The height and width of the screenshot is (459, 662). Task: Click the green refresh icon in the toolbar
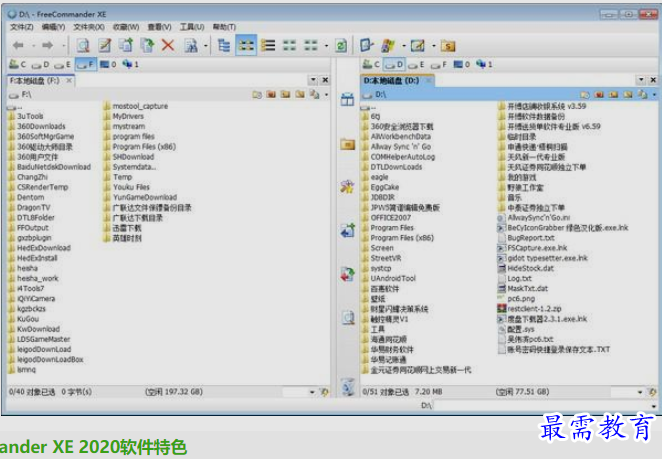click(341, 46)
